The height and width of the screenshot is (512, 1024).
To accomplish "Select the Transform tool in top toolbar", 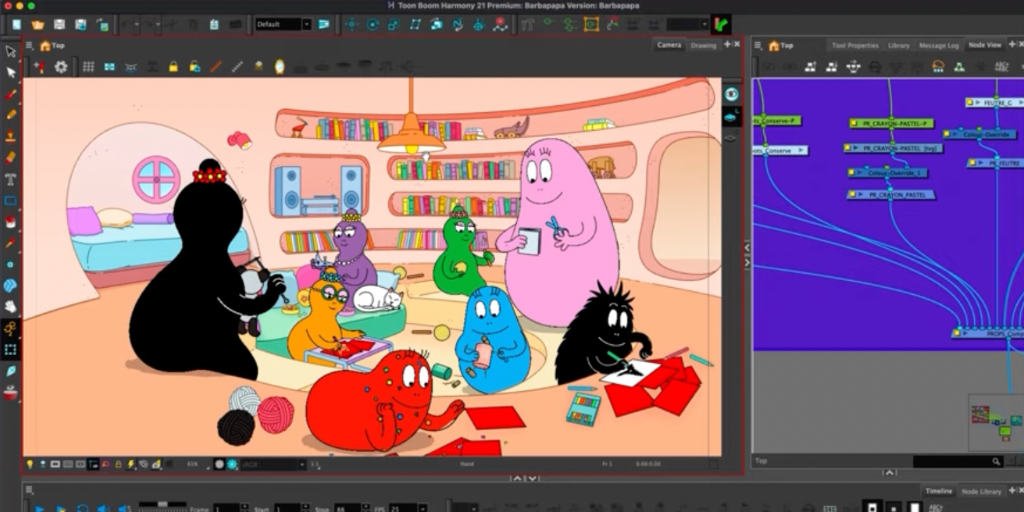I will click(x=351, y=25).
